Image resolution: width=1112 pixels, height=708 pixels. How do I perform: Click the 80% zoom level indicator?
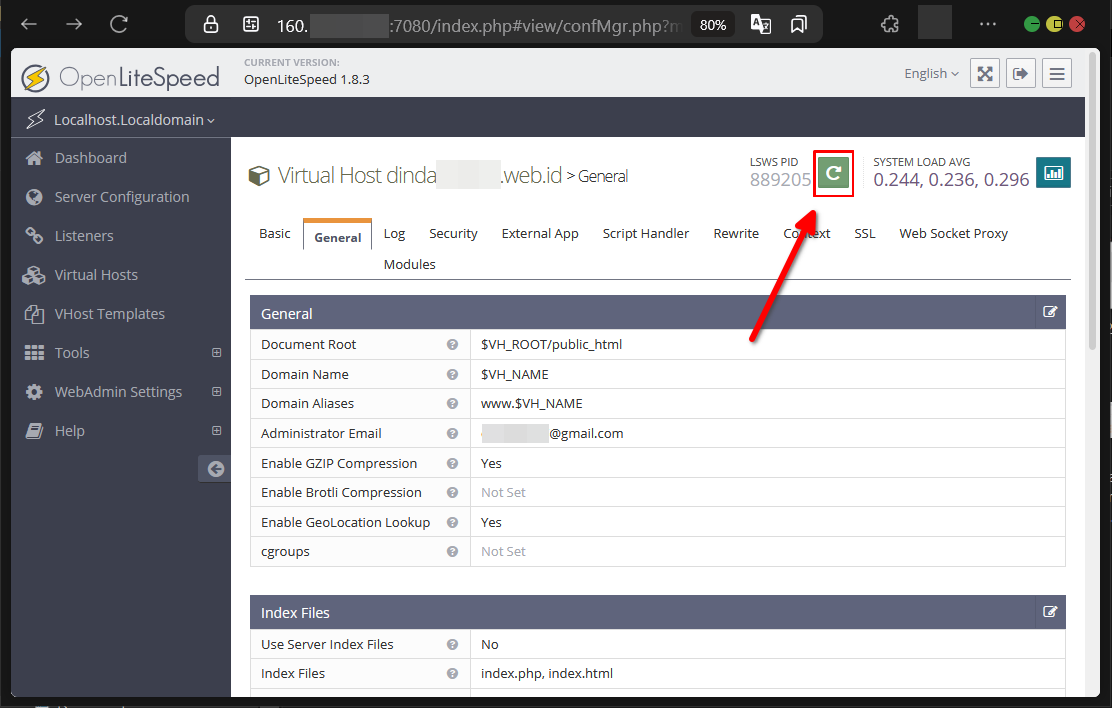click(x=712, y=25)
